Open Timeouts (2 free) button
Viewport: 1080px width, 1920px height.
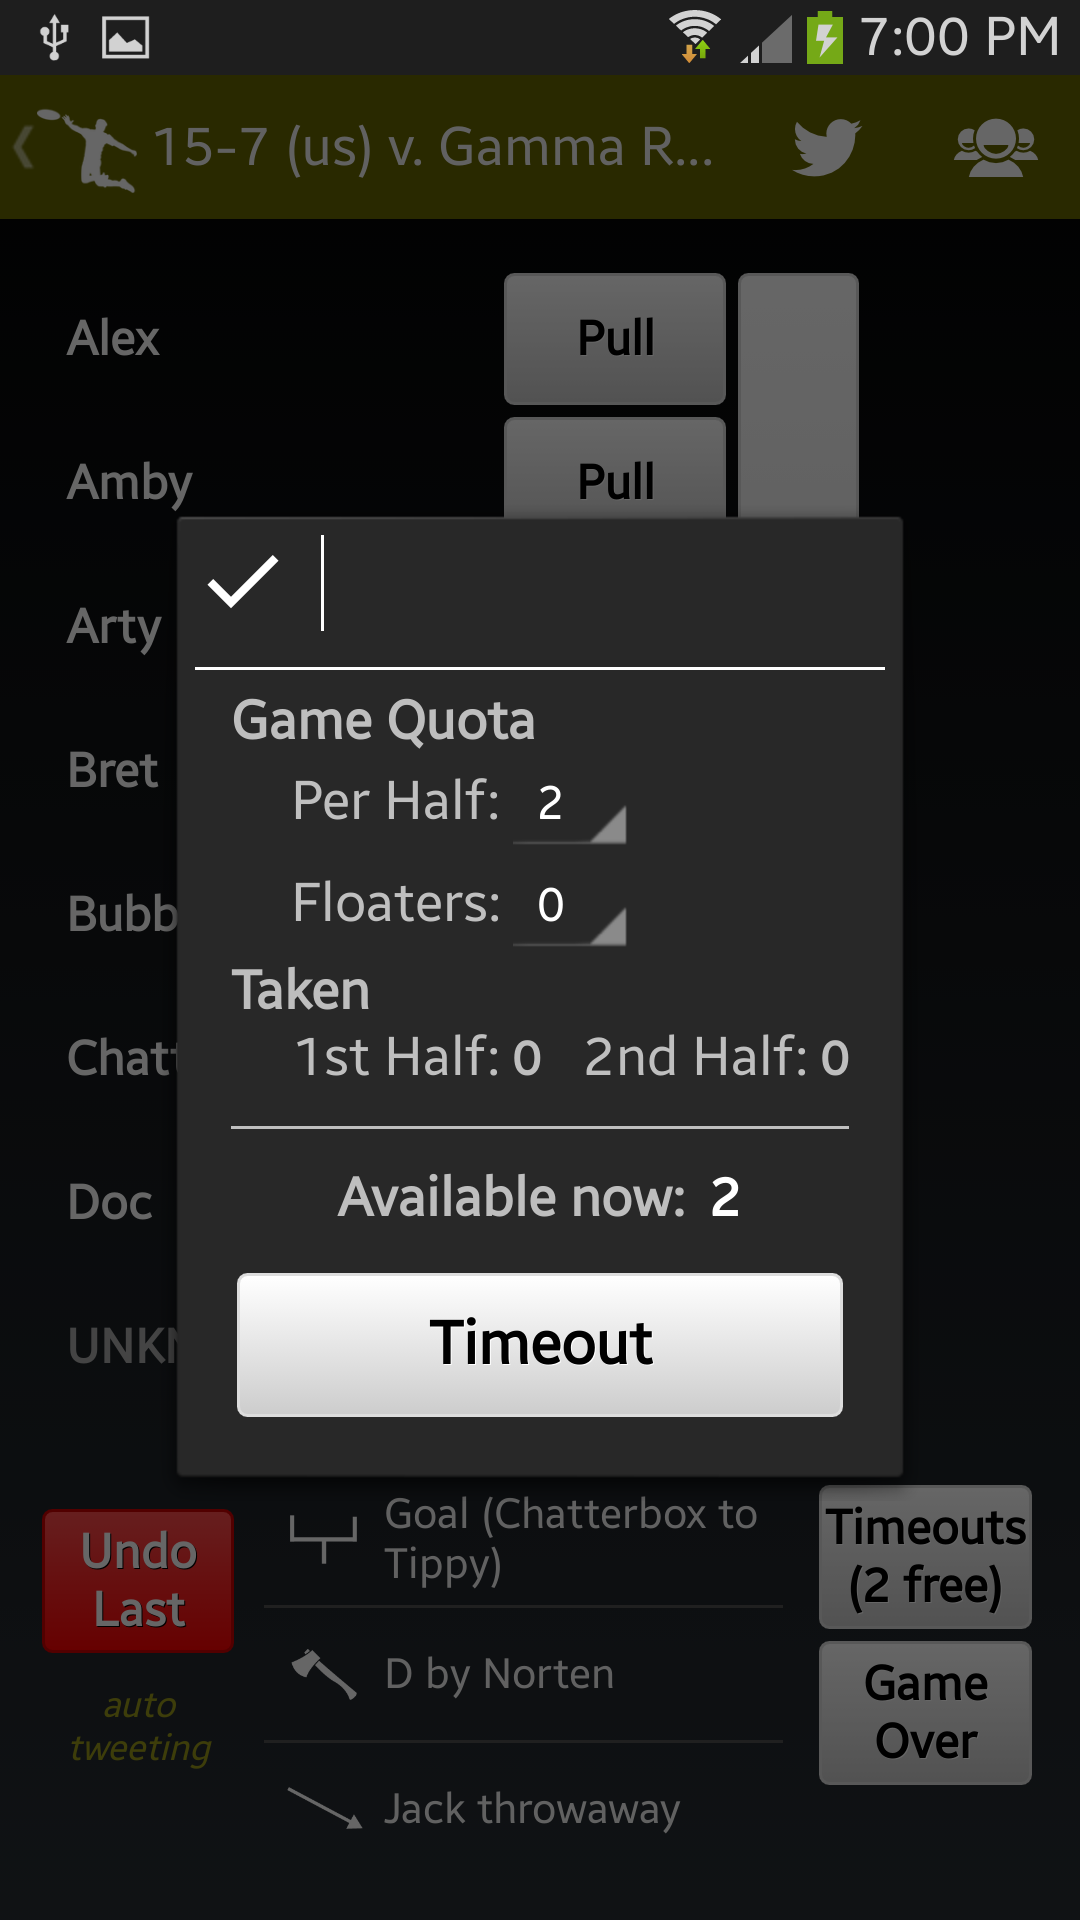coord(925,1557)
